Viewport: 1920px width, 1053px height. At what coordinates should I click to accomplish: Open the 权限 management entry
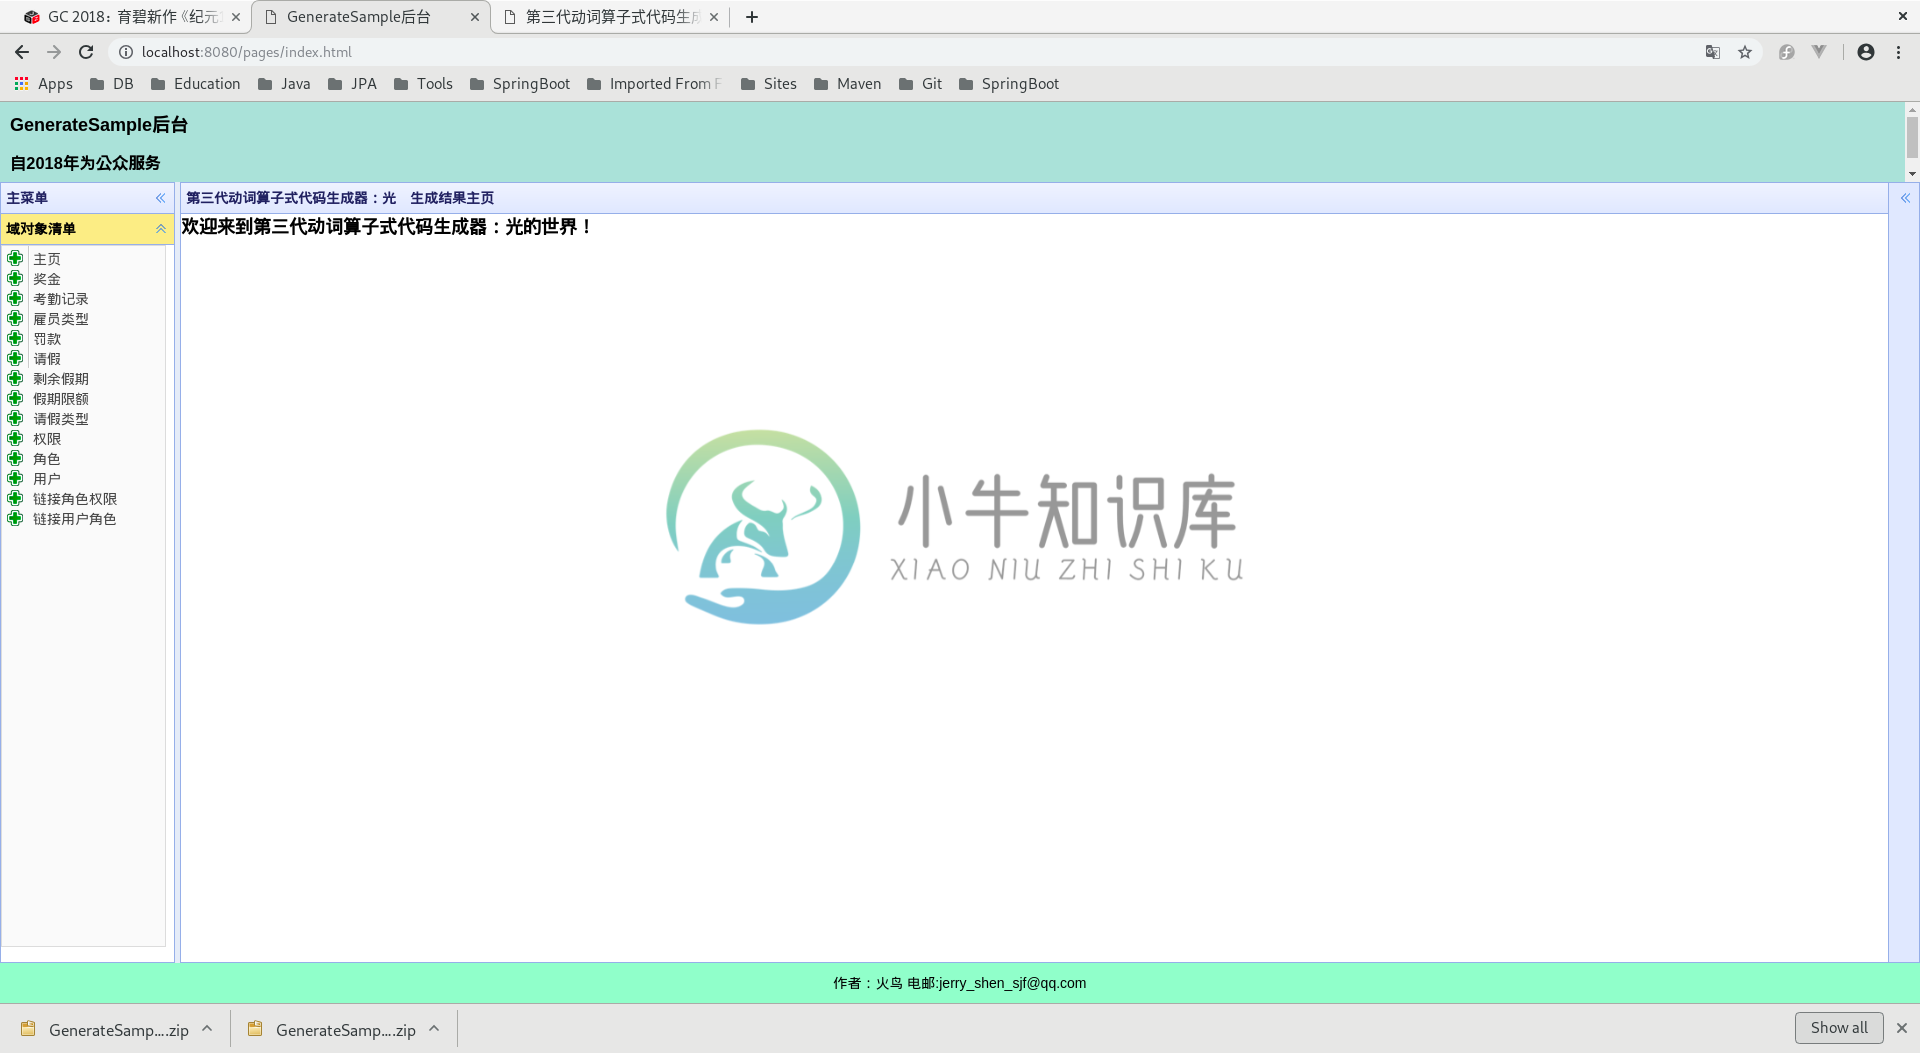click(47, 439)
